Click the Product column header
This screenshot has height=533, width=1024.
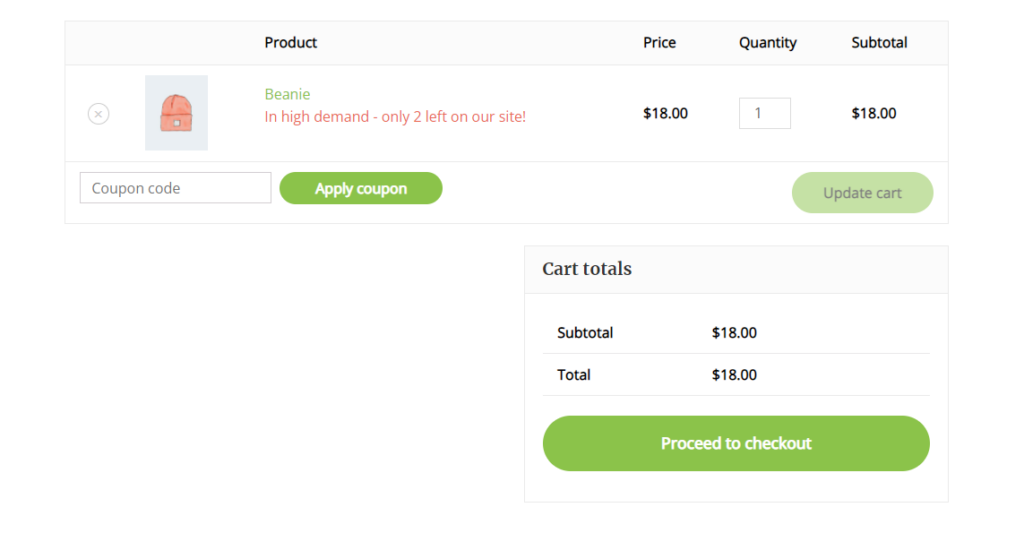(x=291, y=42)
